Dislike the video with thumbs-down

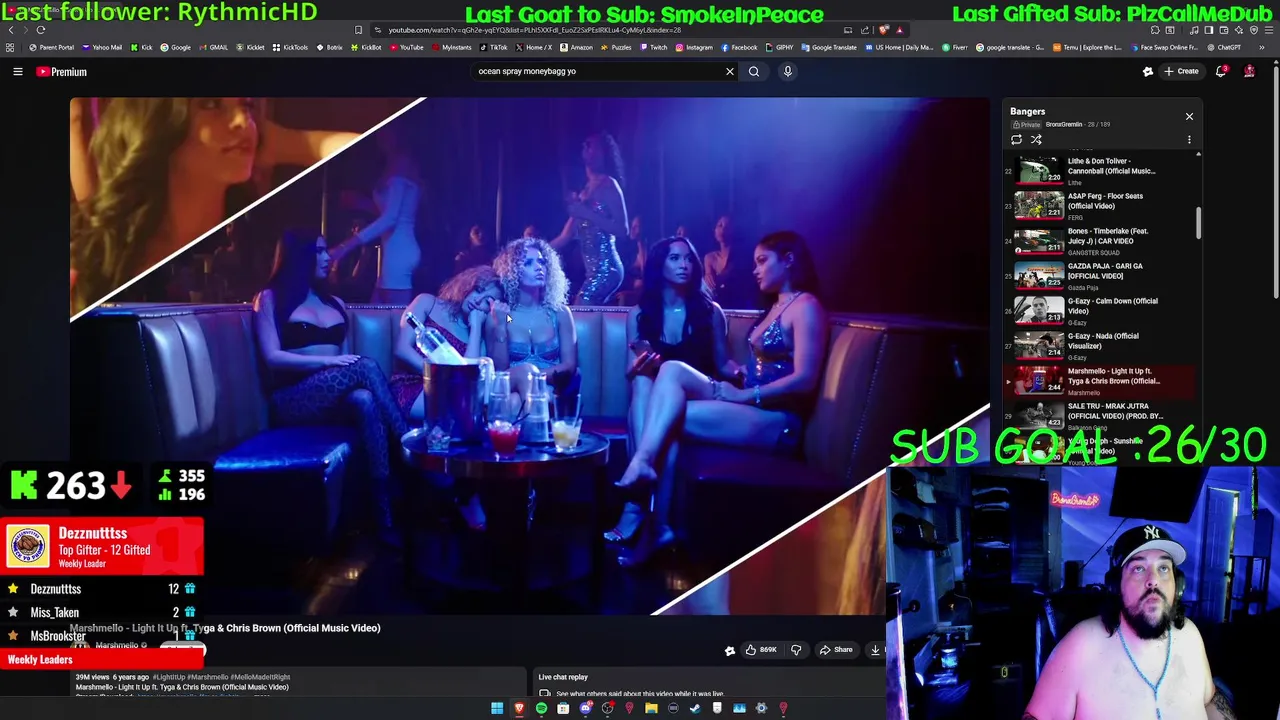point(796,650)
